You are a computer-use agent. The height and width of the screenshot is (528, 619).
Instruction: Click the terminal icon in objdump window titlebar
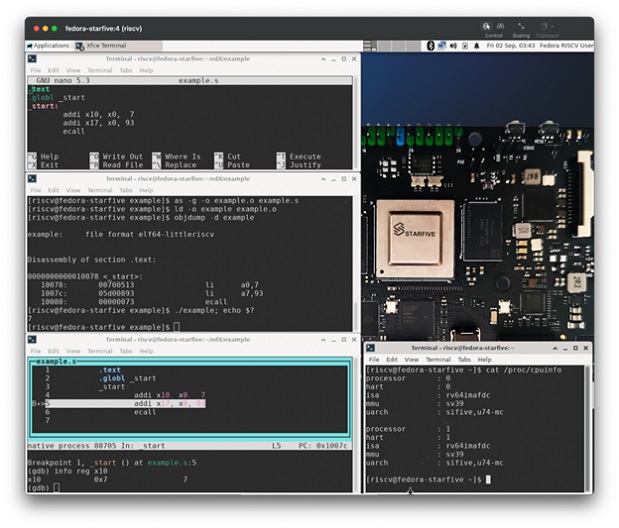tap(32, 179)
